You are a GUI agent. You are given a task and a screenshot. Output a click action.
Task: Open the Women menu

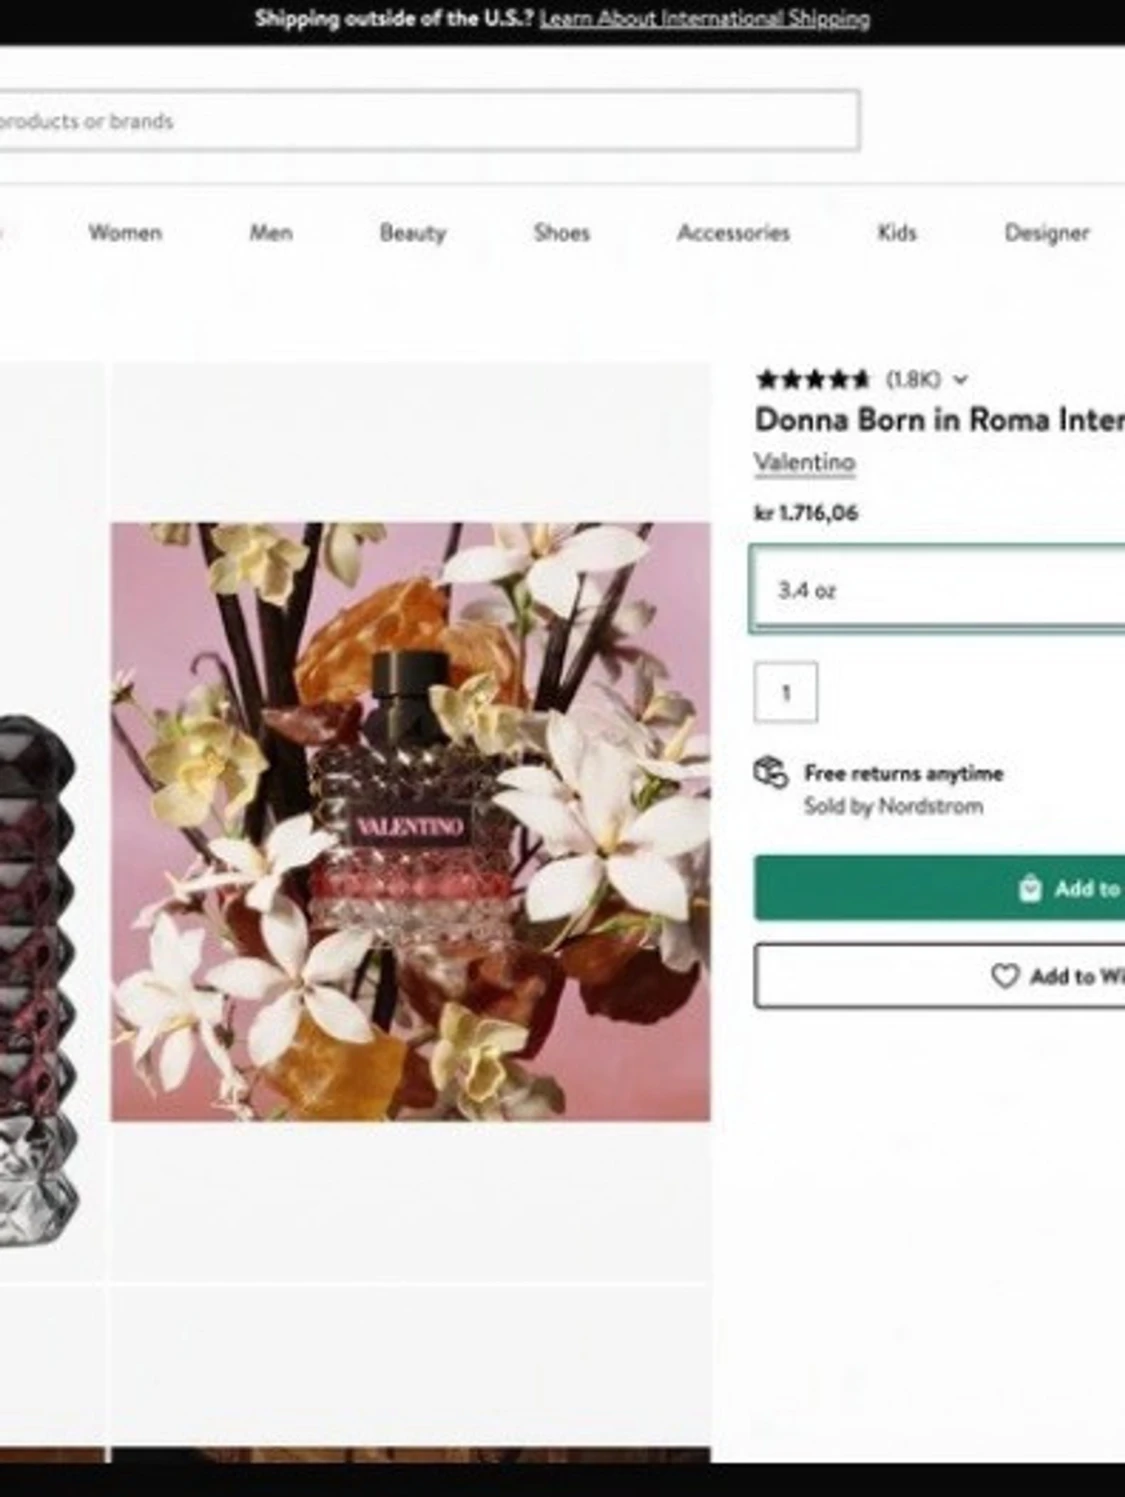(x=125, y=233)
